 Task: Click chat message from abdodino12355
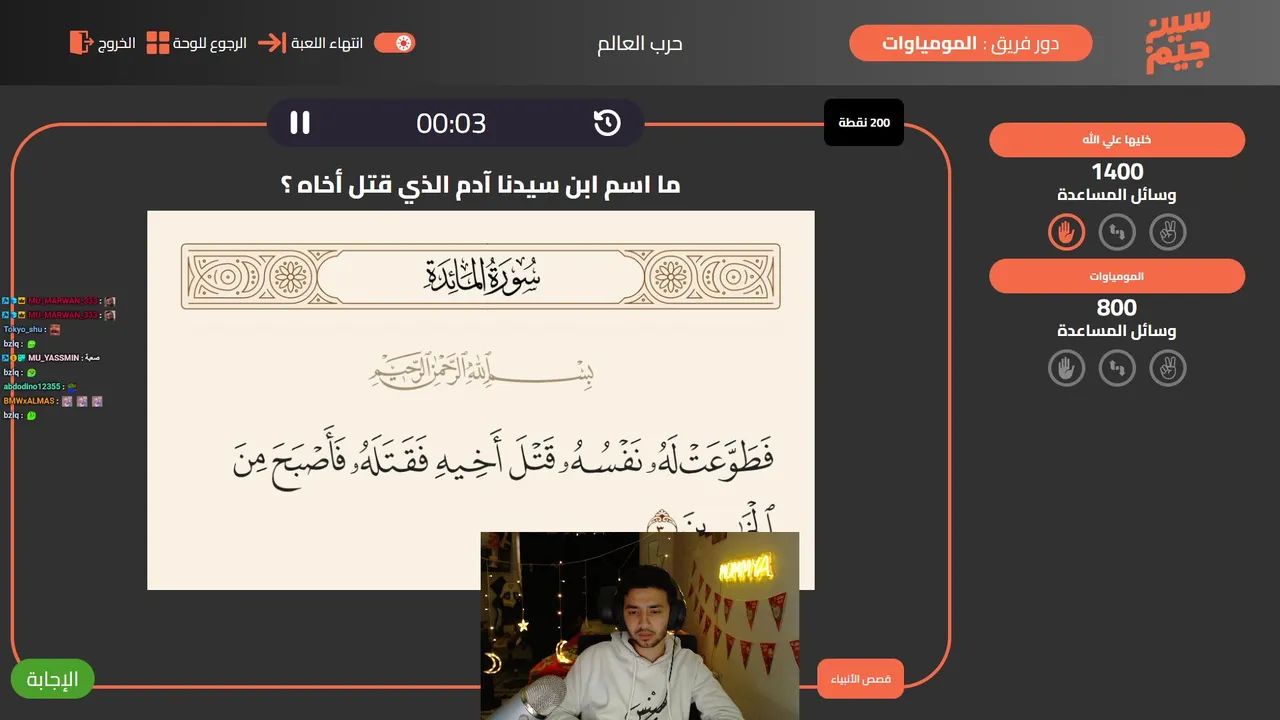(x=40, y=386)
